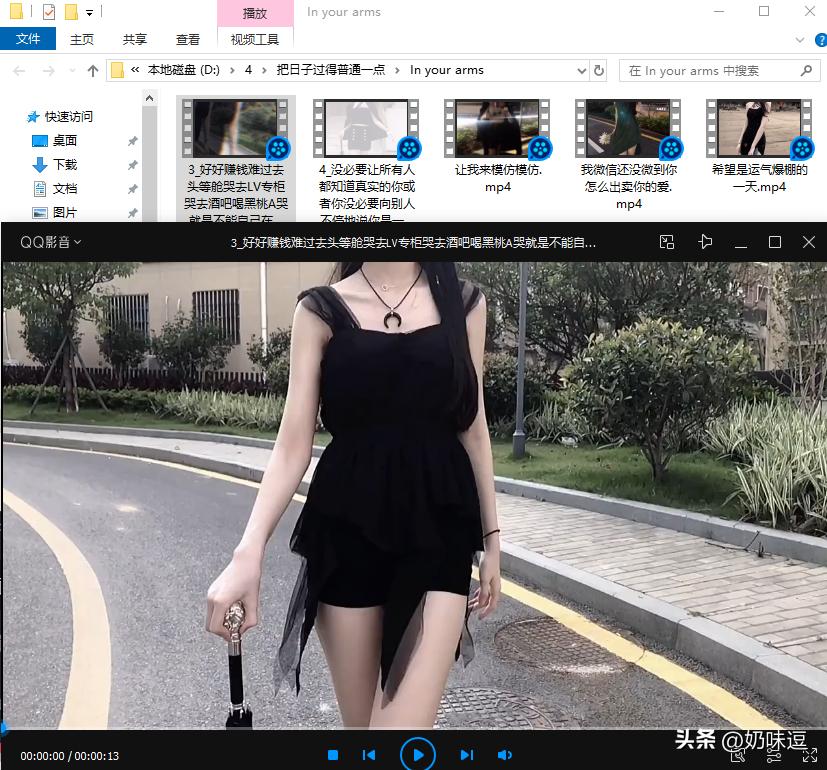
Task: Switch to the 播放 ribbon tab
Action: pos(254,13)
